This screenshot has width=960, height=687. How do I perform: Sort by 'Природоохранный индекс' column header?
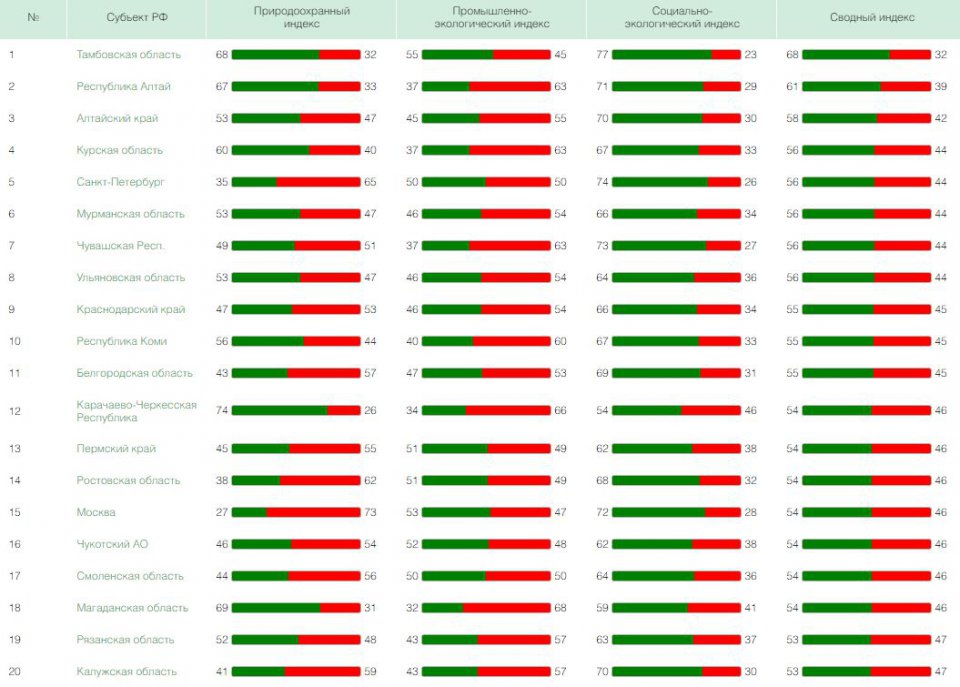tap(295, 17)
